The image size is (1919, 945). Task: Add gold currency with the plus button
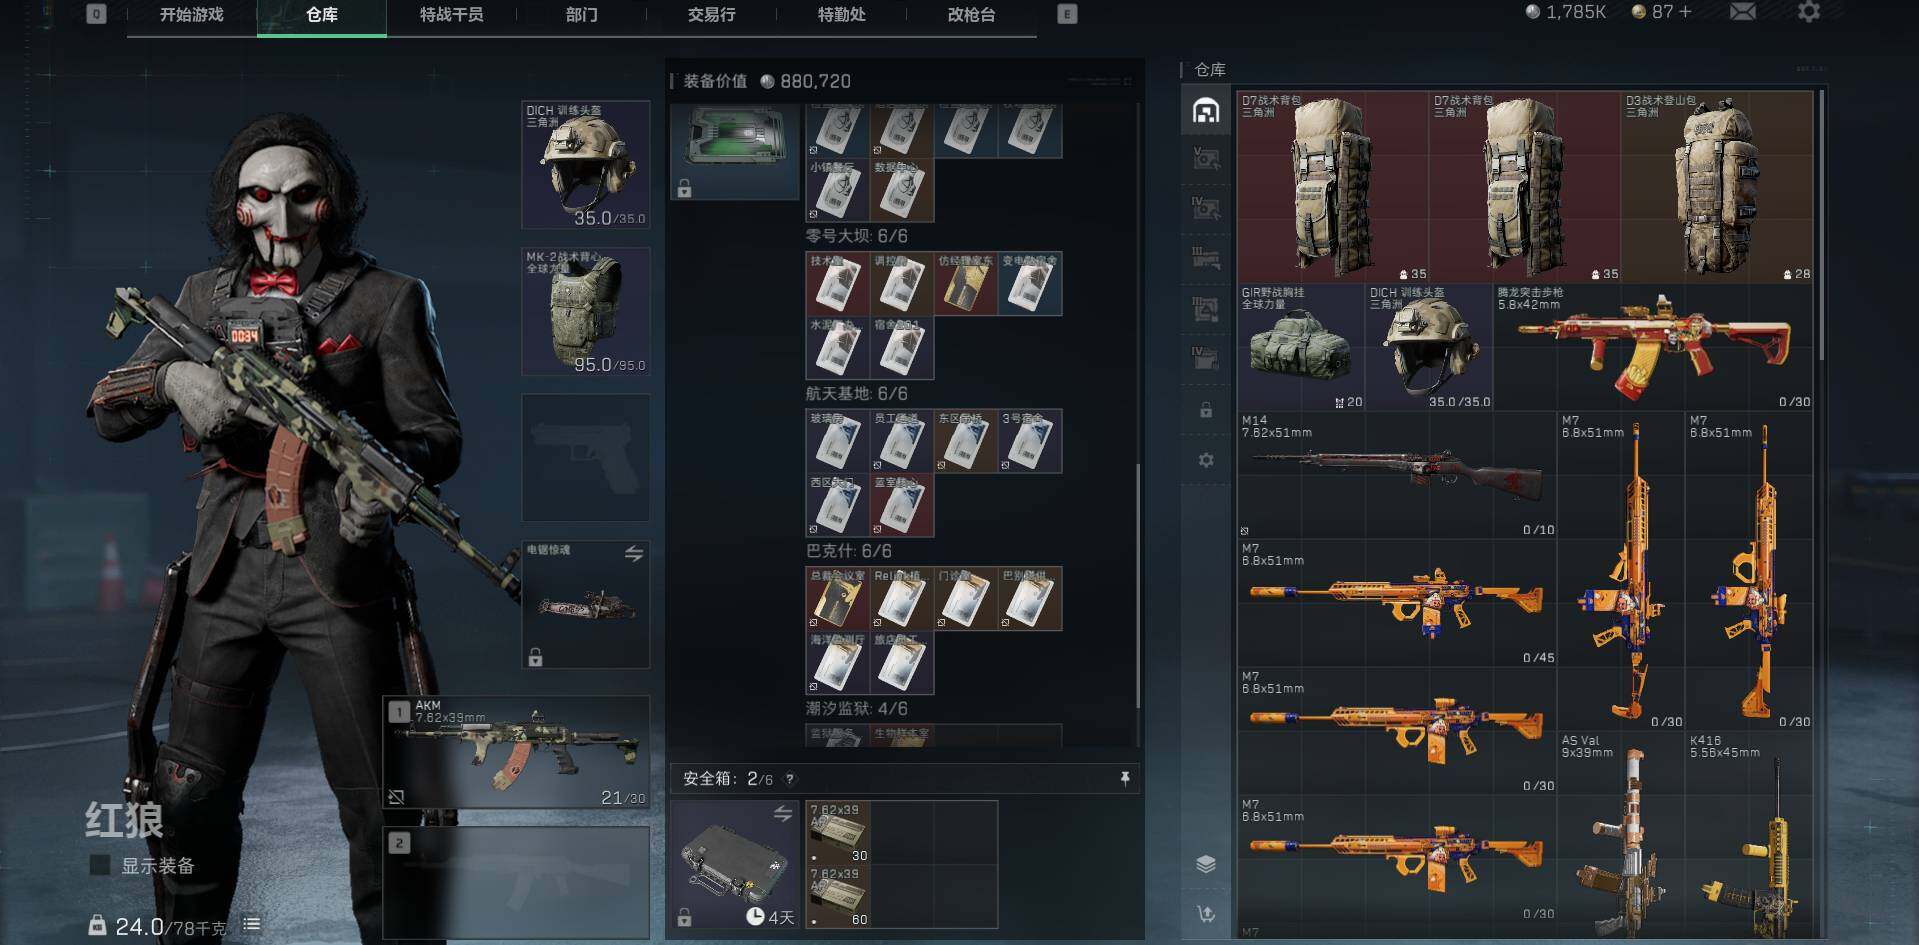click(x=1685, y=12)
